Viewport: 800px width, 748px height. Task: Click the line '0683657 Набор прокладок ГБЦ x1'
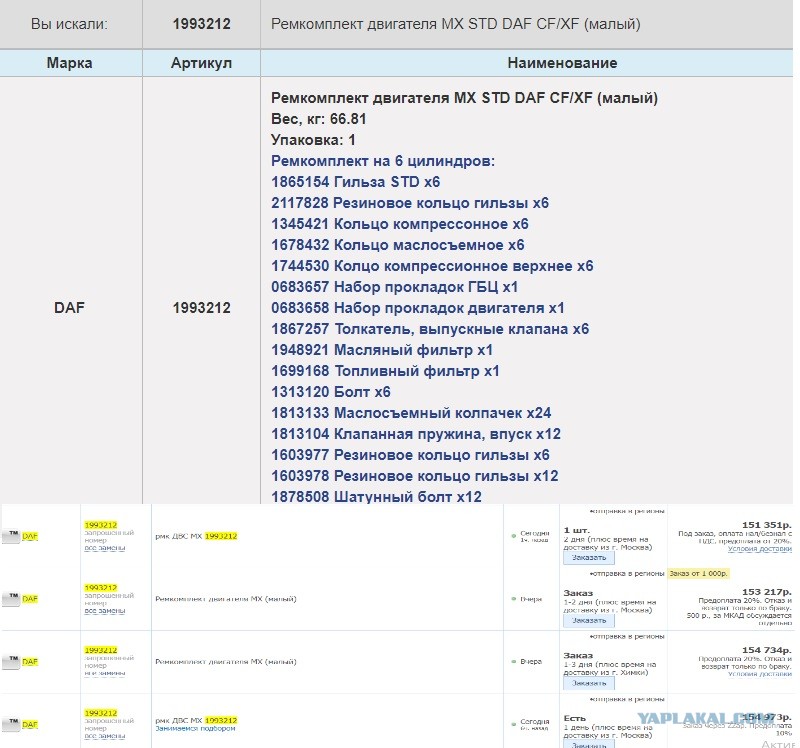[x=394, y=287]
